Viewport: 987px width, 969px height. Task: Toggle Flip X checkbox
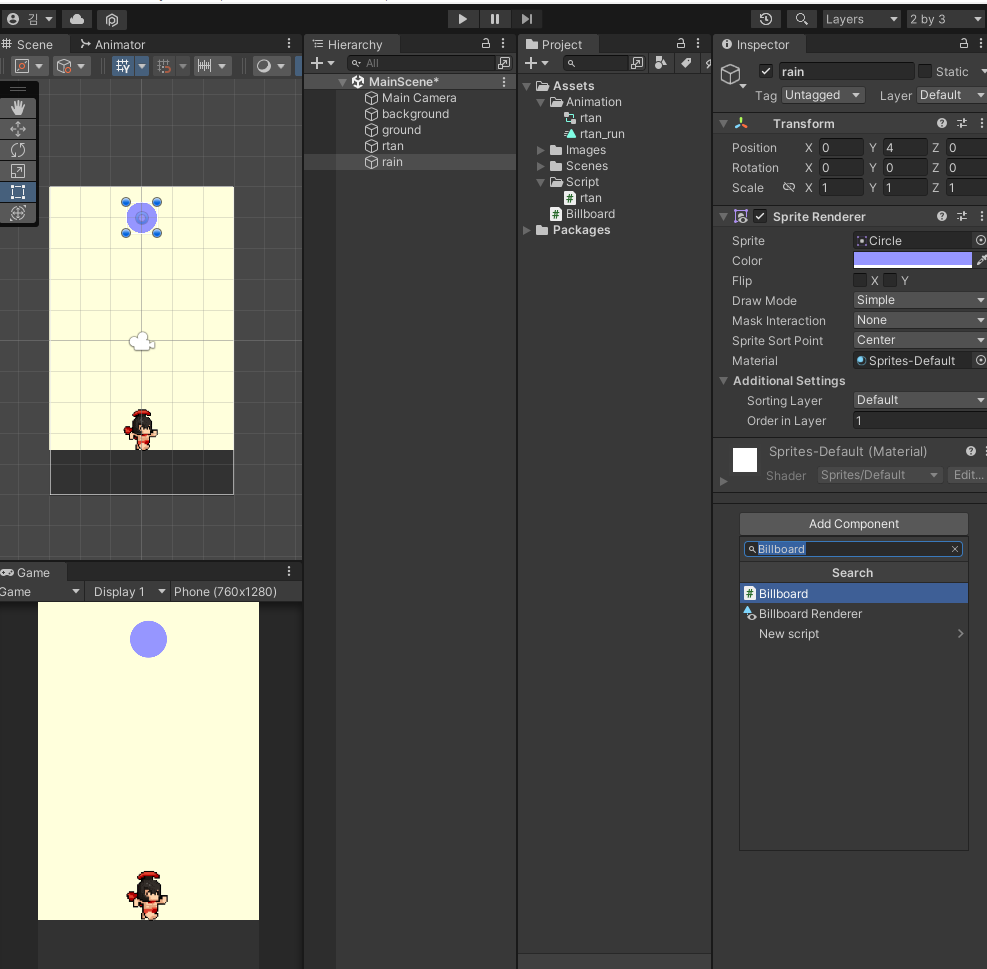coord(860,280)
